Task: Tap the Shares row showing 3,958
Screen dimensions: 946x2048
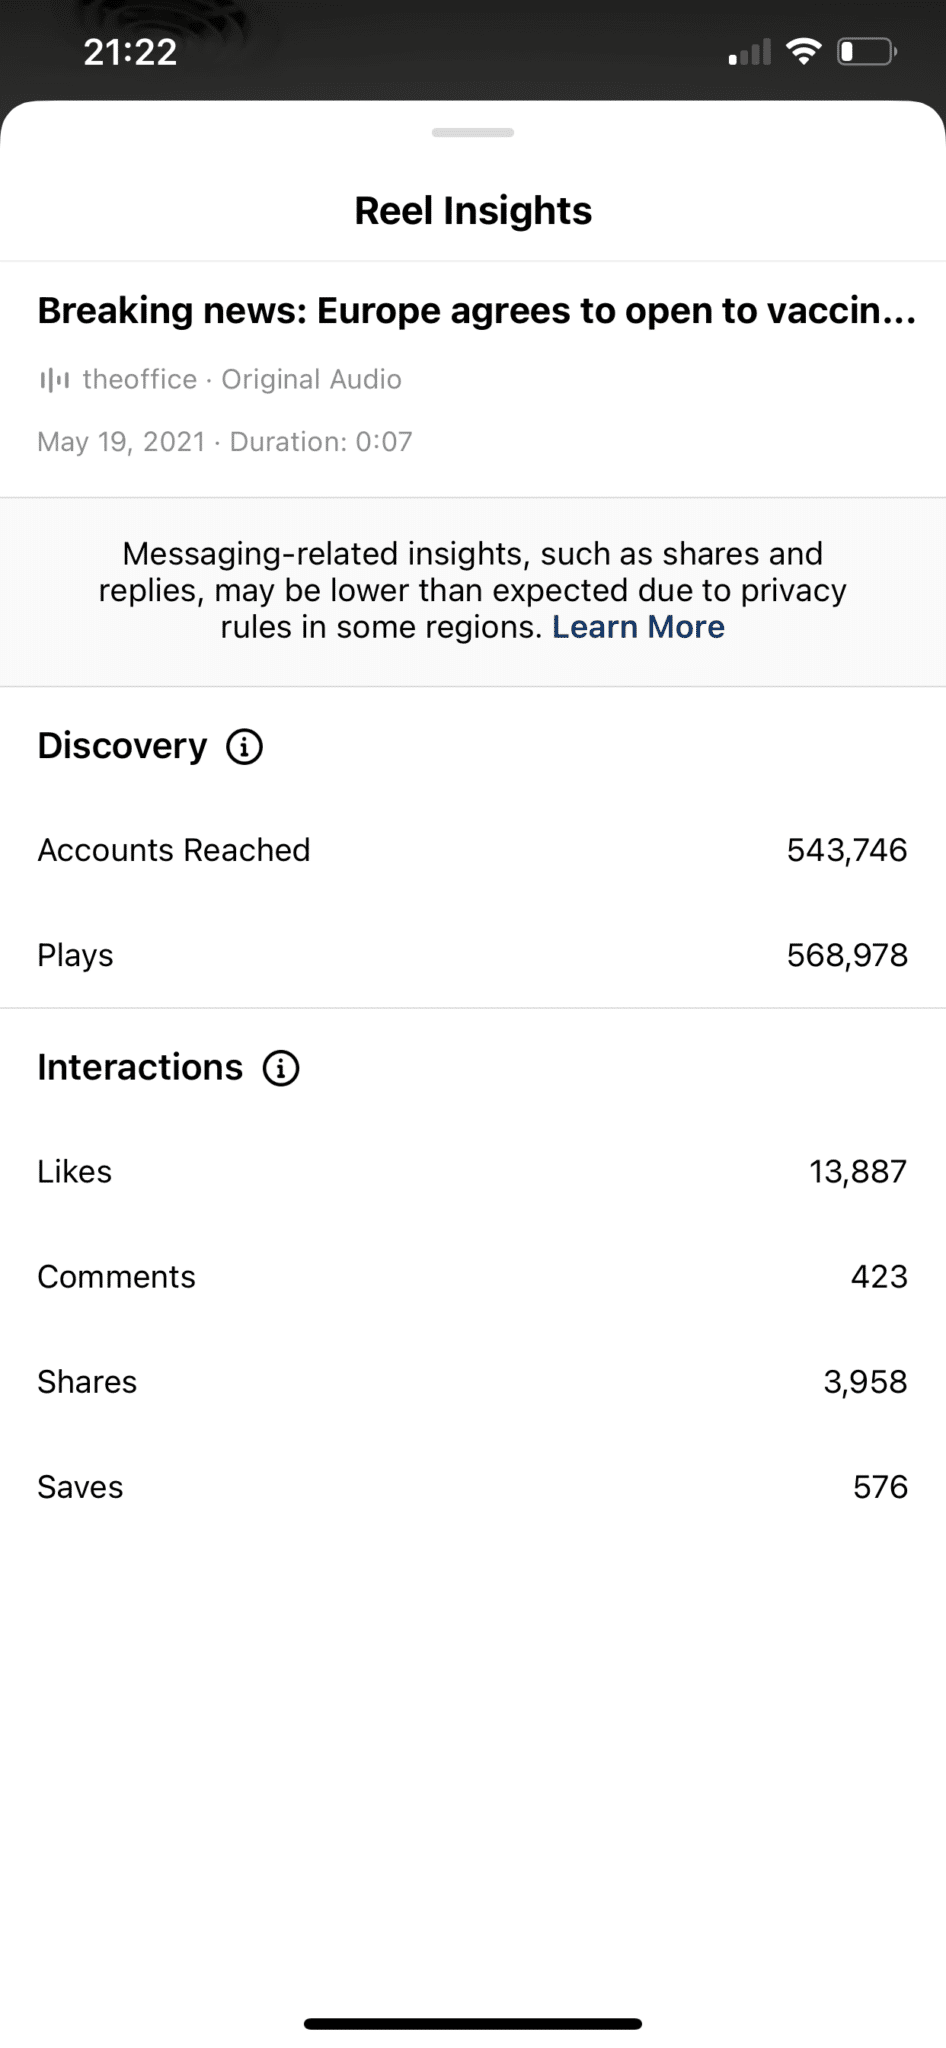Action: 473,1382
